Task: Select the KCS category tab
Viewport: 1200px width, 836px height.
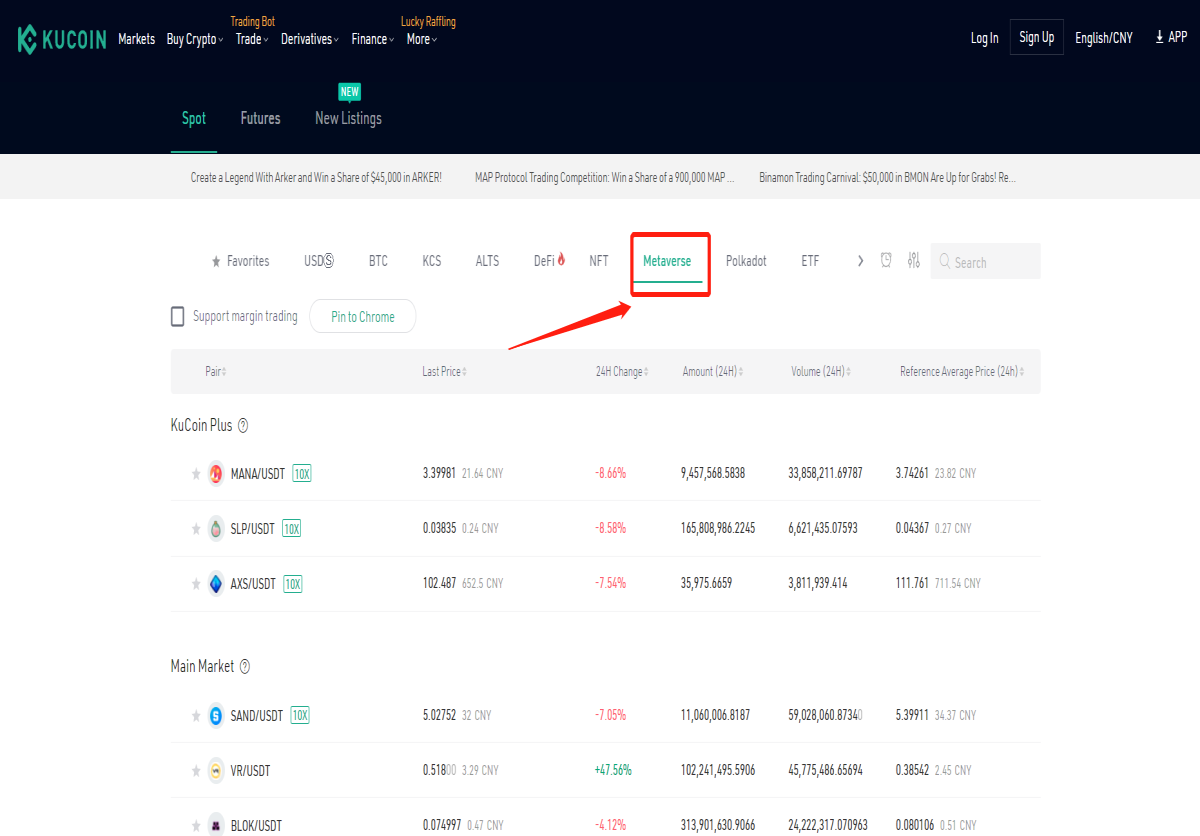Action: [431, 261]
